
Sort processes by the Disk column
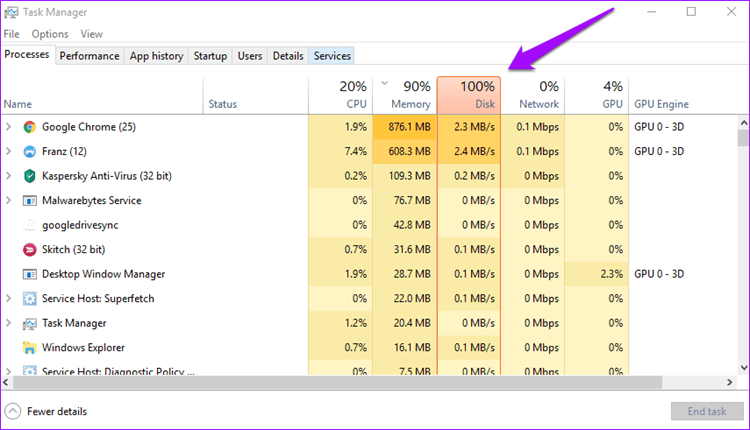coord(469,95)
